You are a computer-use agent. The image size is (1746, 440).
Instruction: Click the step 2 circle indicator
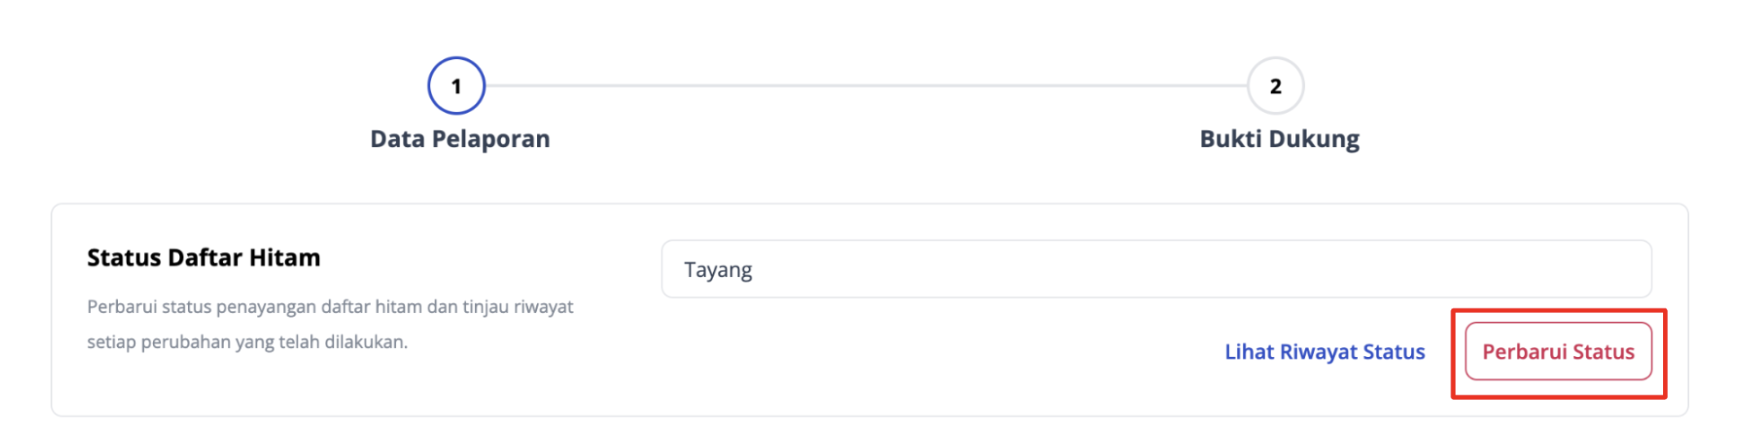(x=1275, y=86)
